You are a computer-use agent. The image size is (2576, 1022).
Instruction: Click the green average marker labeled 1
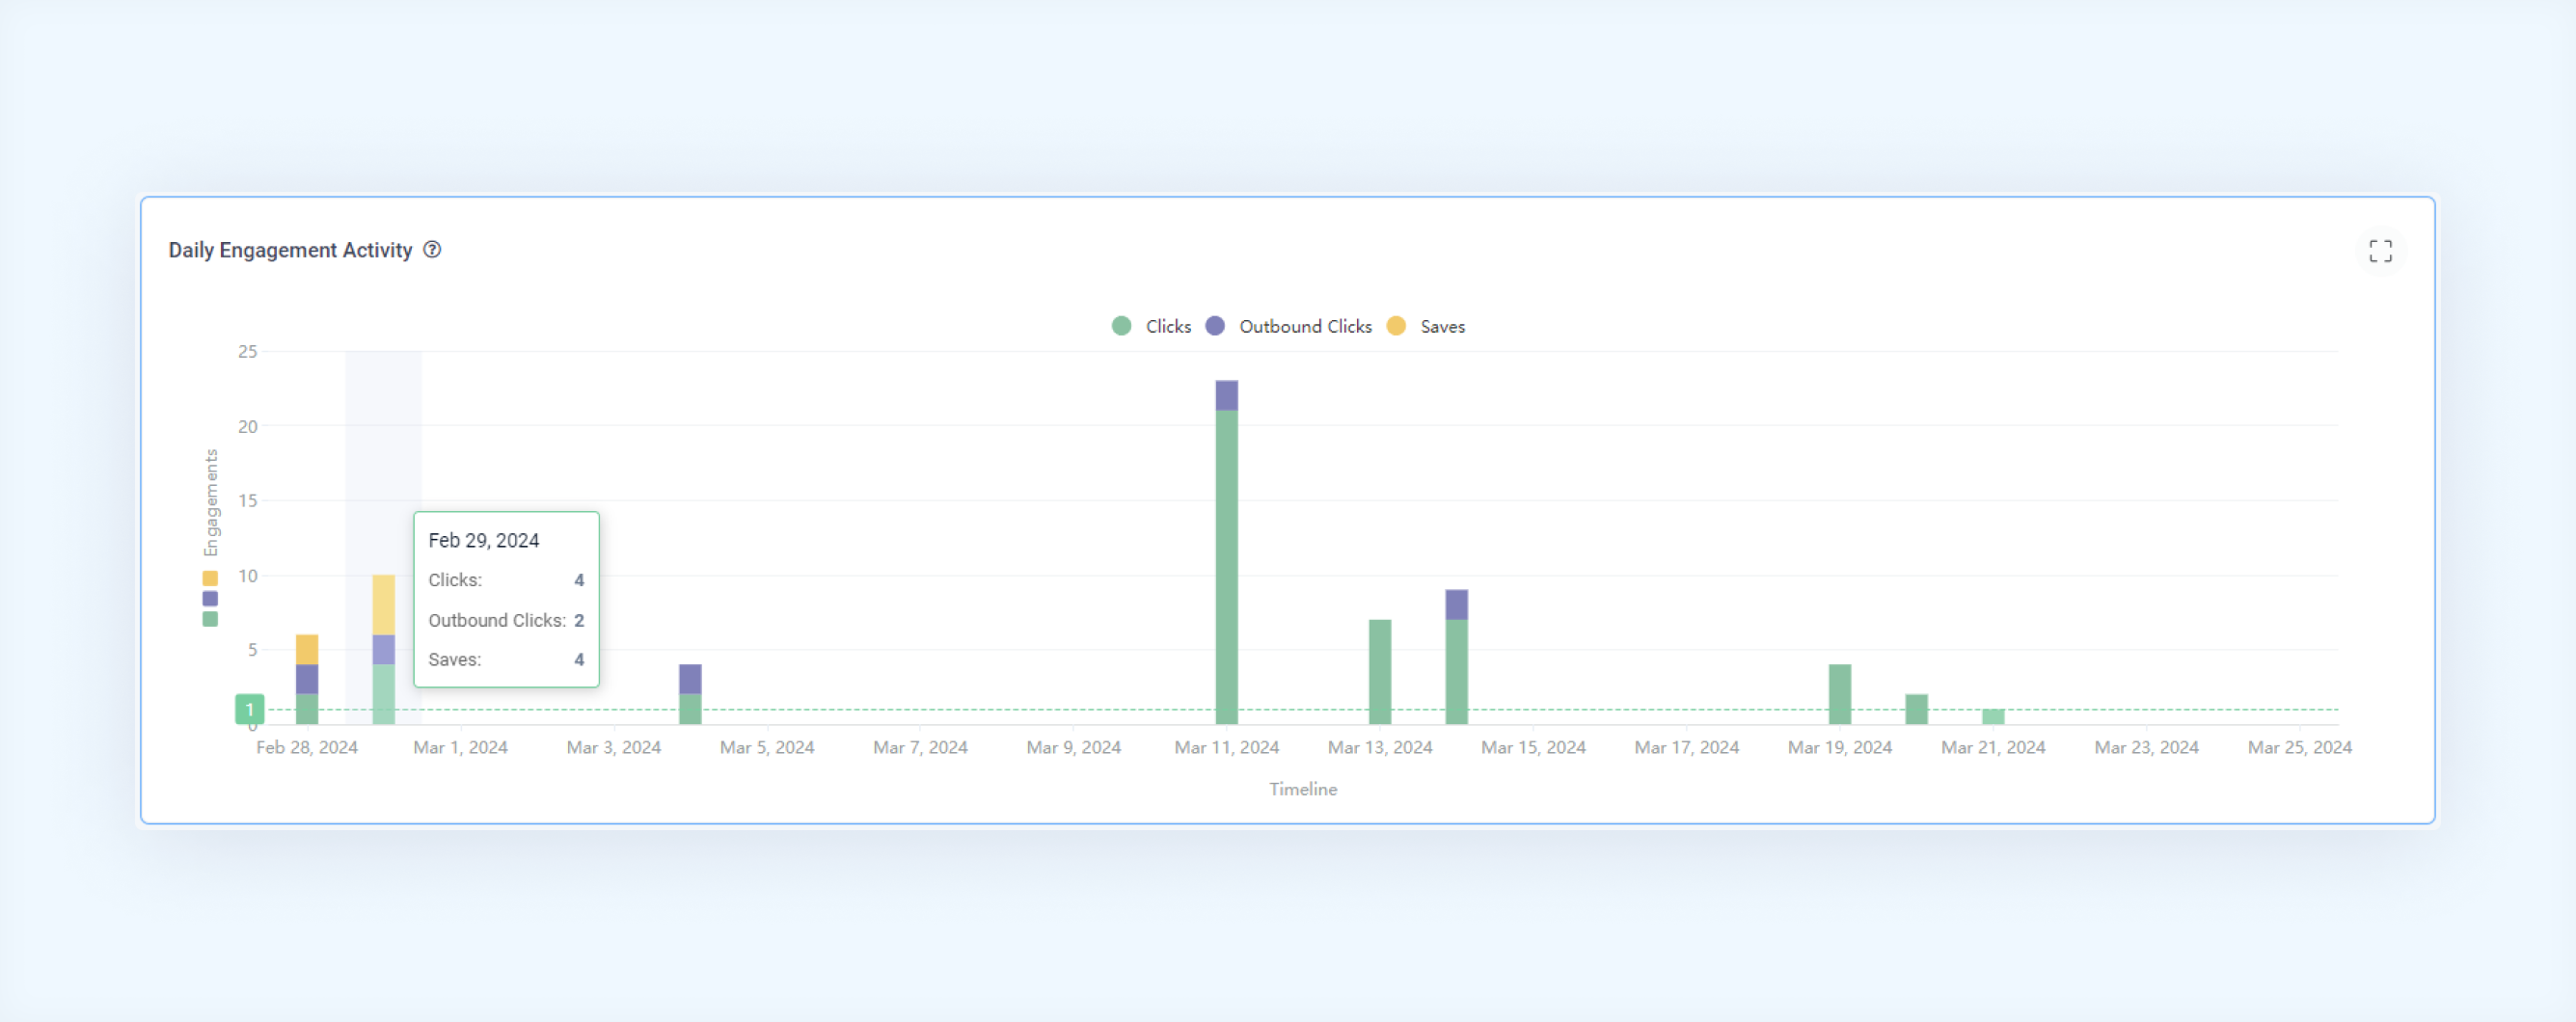pyautogui.click(x=250, y=709)
